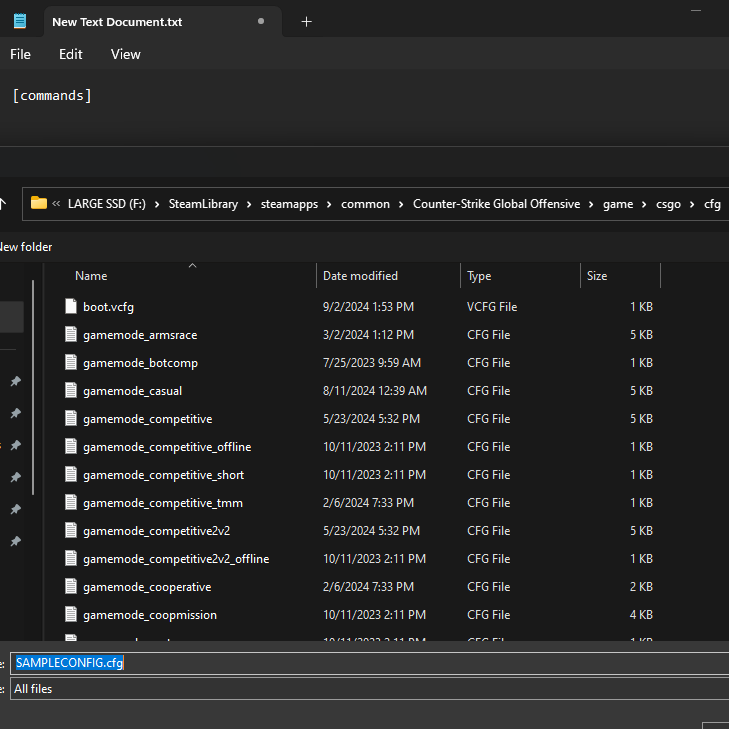Expand chevron after game breadcrumb

click(x=644, y=205)
